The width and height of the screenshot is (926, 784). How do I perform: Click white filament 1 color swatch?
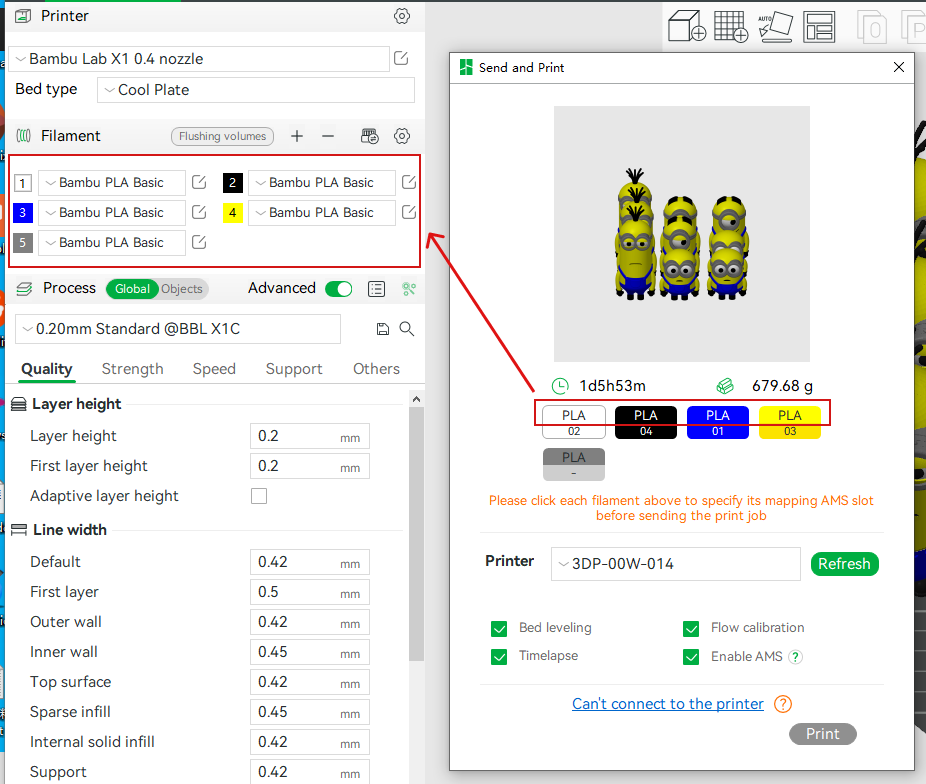(x=22, y=183)
